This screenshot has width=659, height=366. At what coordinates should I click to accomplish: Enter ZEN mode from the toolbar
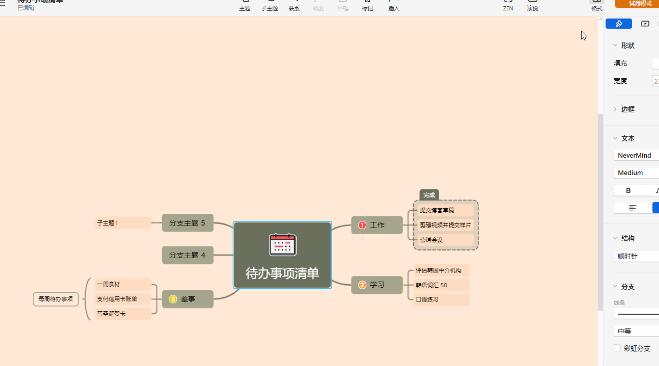pyautogui.click(x=508, y=5)
